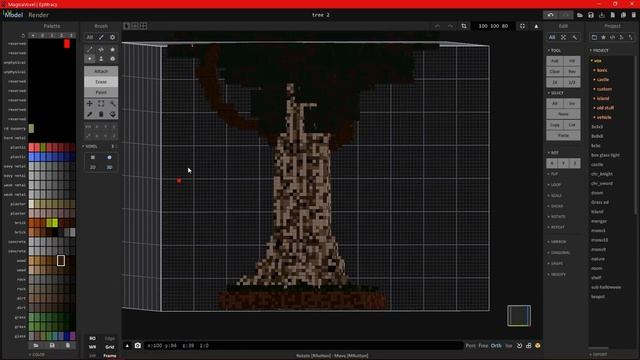Expand the castle folder in project tree
The image size is (640, 360).
point(601,80)
